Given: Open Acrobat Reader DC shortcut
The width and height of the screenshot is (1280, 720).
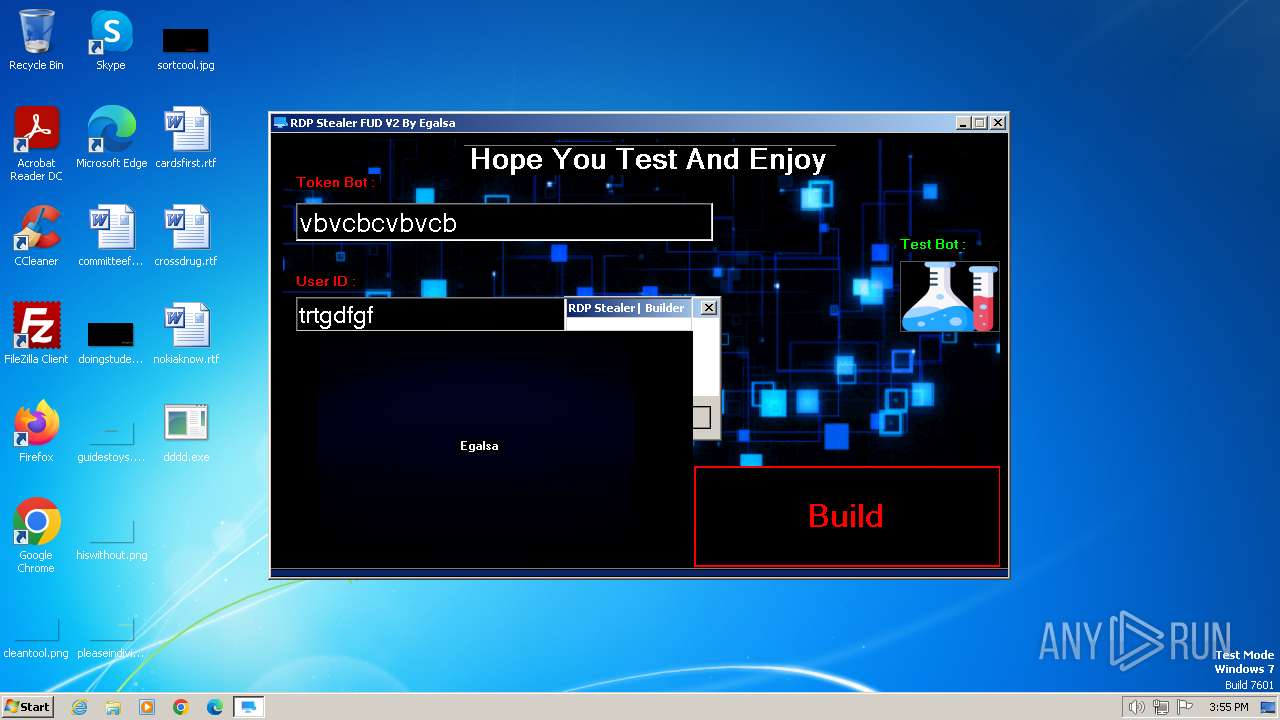Looking at the screenshot, I should point(36,144).
